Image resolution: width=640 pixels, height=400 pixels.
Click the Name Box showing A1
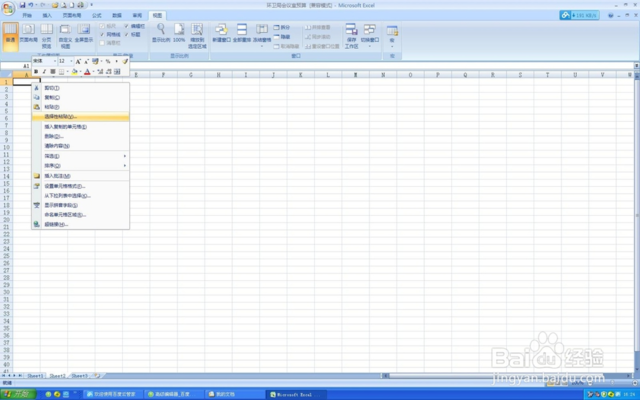tap(16, 66)
